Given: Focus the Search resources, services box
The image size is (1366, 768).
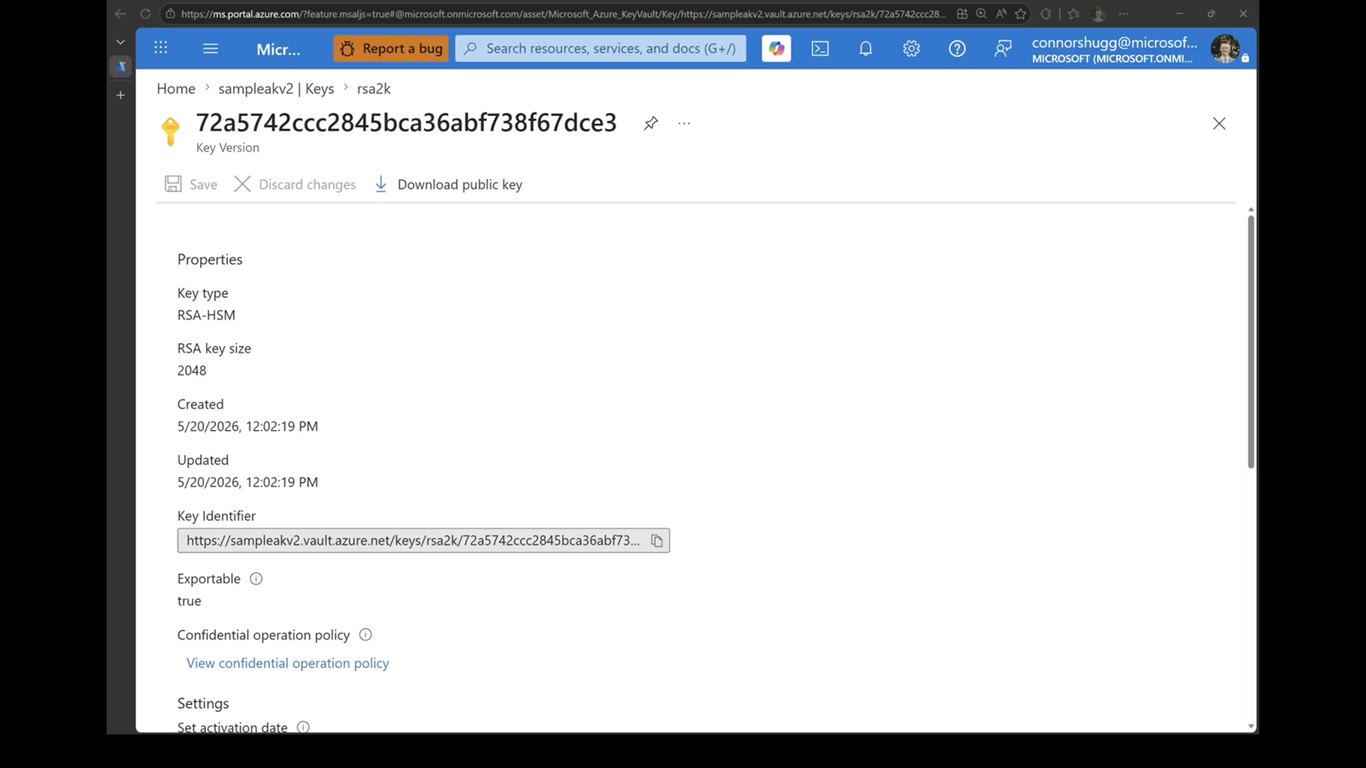Looking at the screenshot, I should (x=601, y=48).
